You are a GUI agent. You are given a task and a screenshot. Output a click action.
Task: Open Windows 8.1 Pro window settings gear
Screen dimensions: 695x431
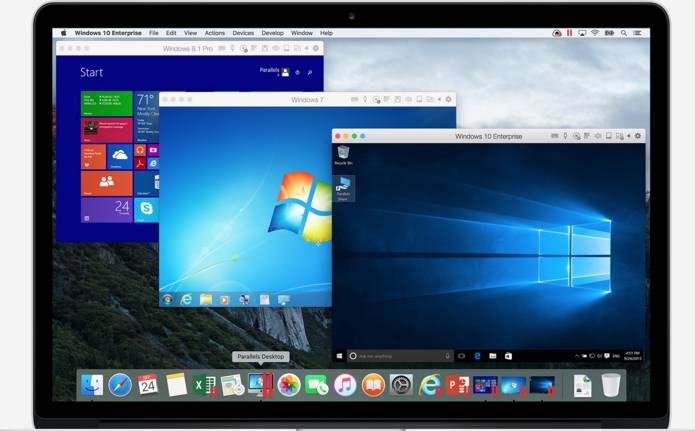[316, 48]
